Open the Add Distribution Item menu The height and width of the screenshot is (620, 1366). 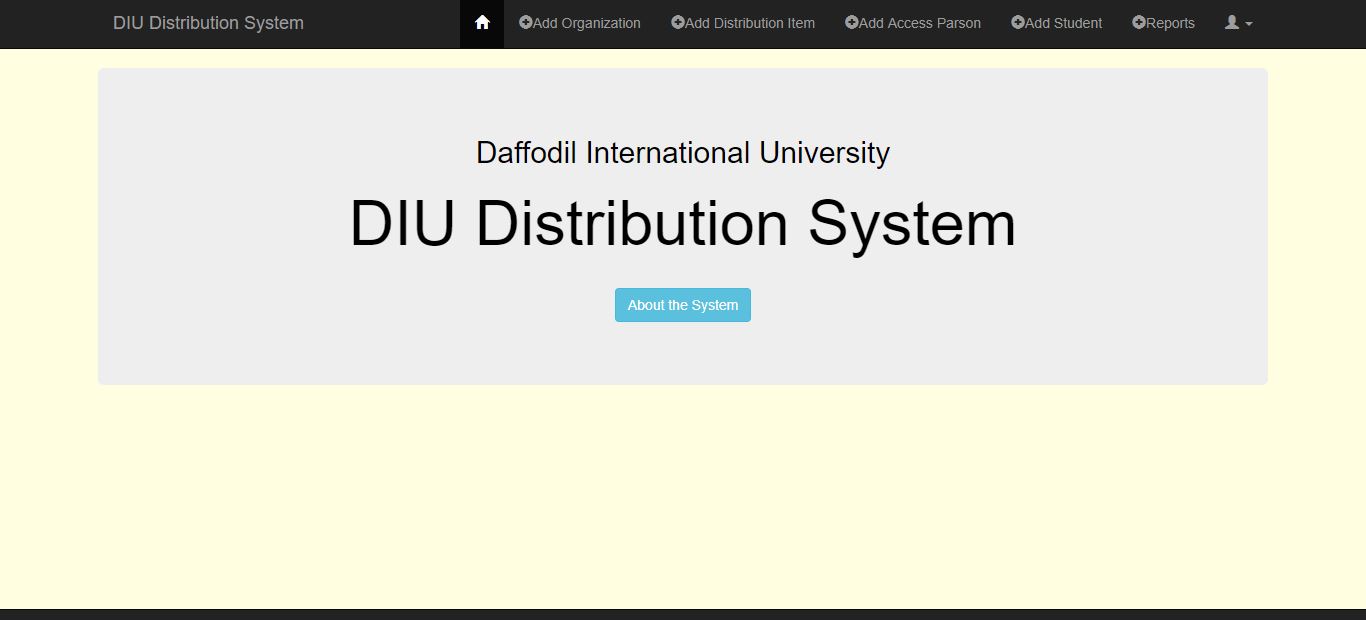pos(743,23)
